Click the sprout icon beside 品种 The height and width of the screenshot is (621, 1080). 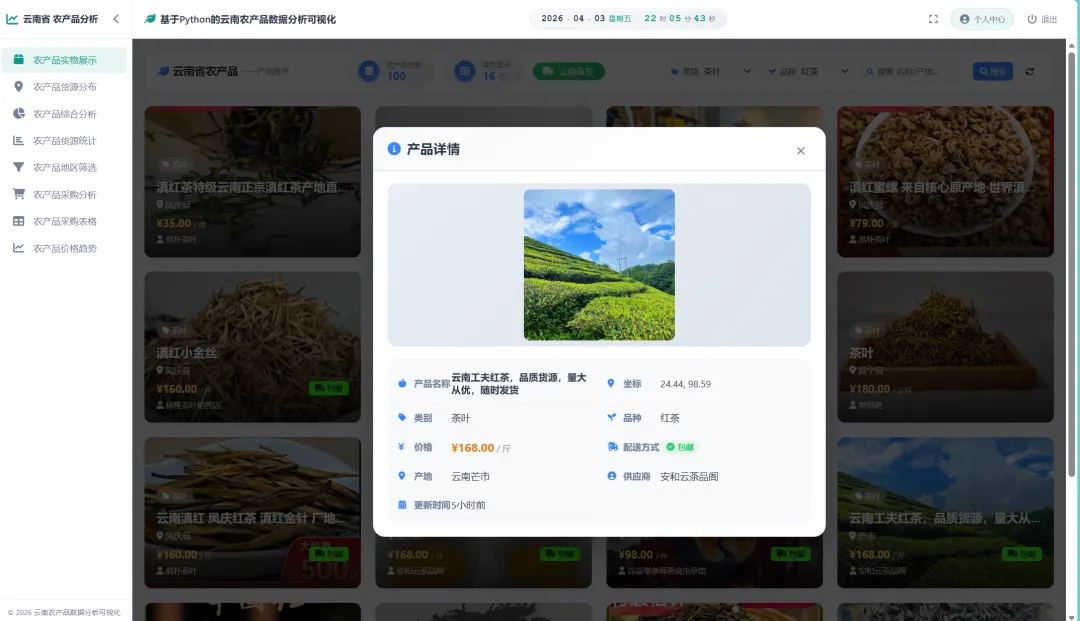coord(612,417)
